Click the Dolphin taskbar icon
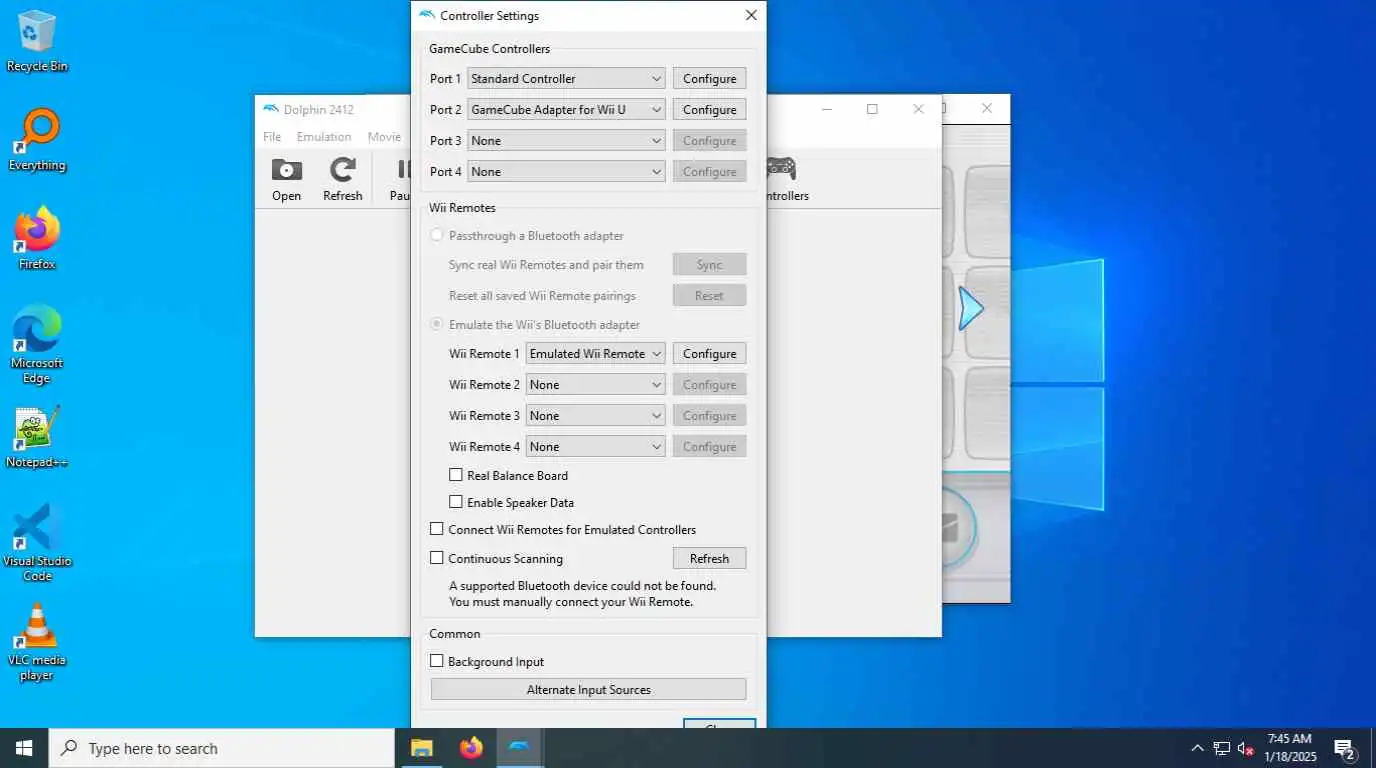The height and width of the screenshot is (768, 1376). pos(520,748)
